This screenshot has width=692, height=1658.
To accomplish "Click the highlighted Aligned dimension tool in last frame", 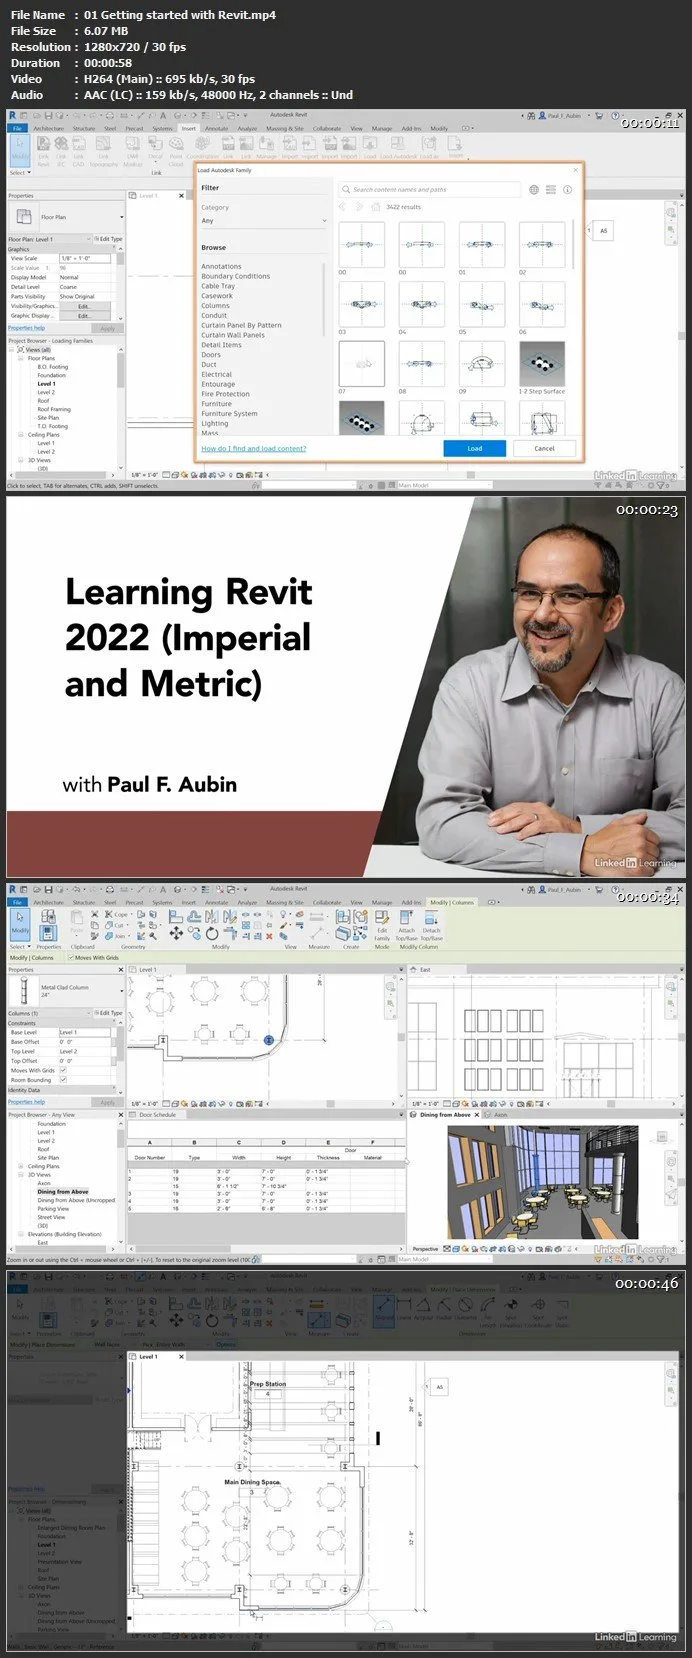I will point(384,1310).
